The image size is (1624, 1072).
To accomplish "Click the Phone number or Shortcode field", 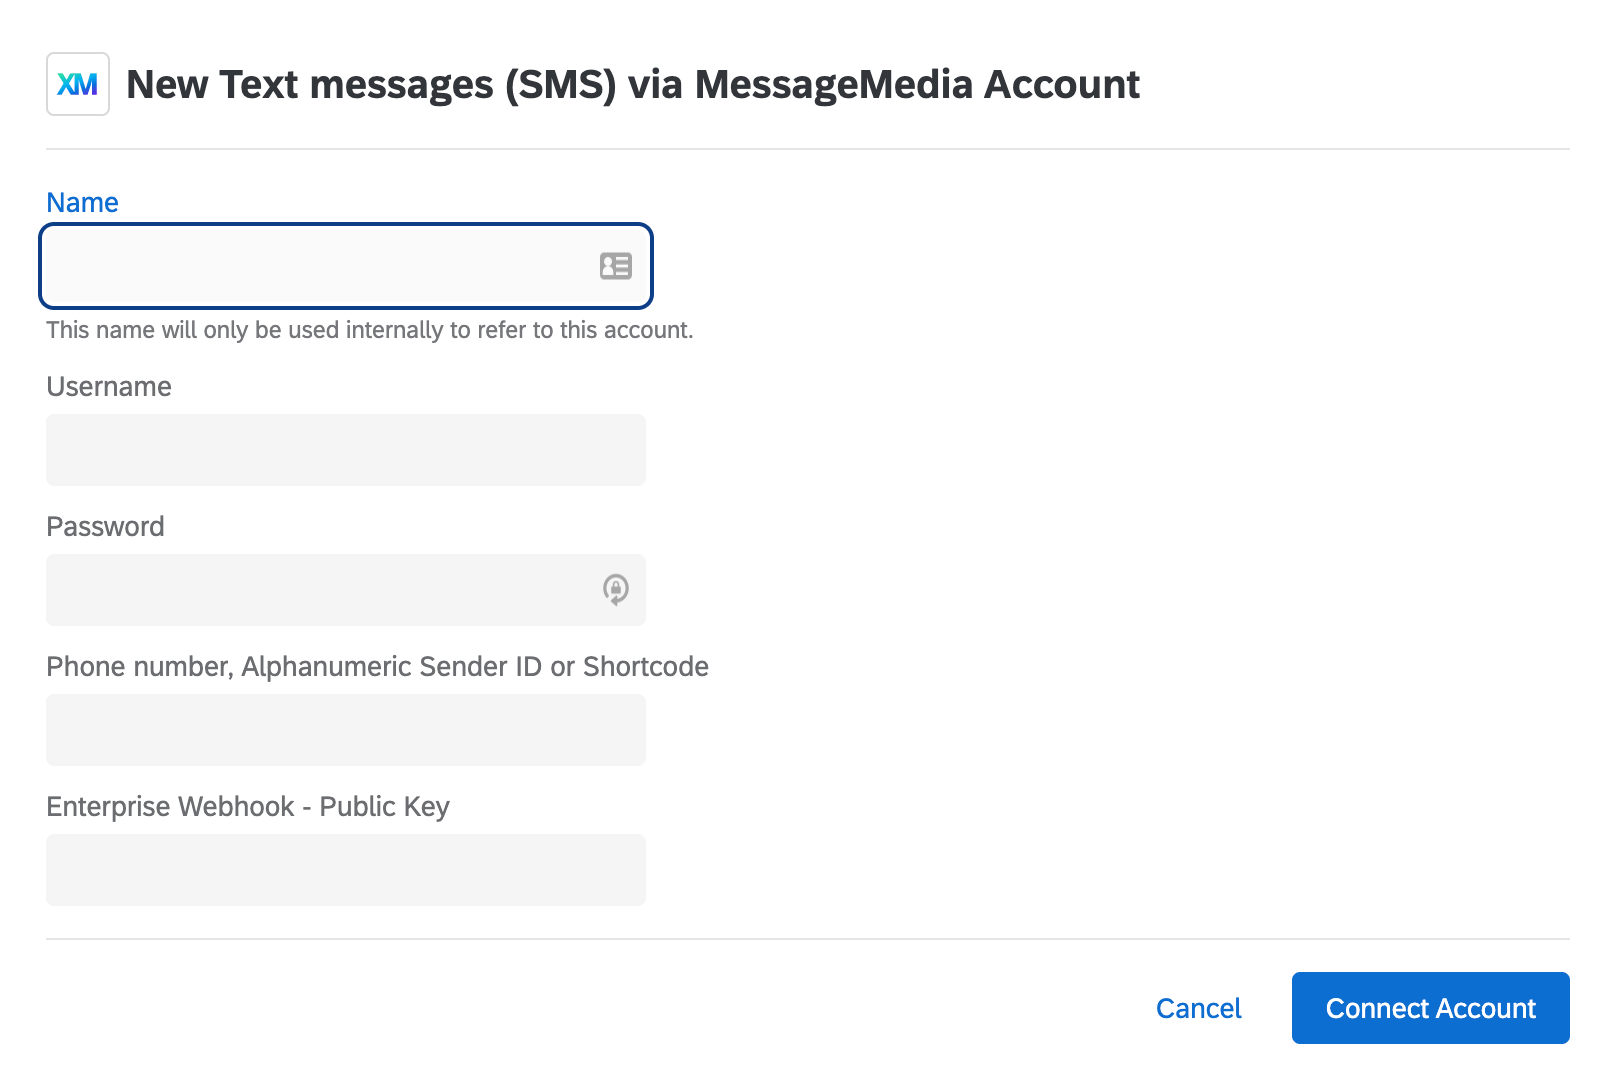I will tap(345, 729).
